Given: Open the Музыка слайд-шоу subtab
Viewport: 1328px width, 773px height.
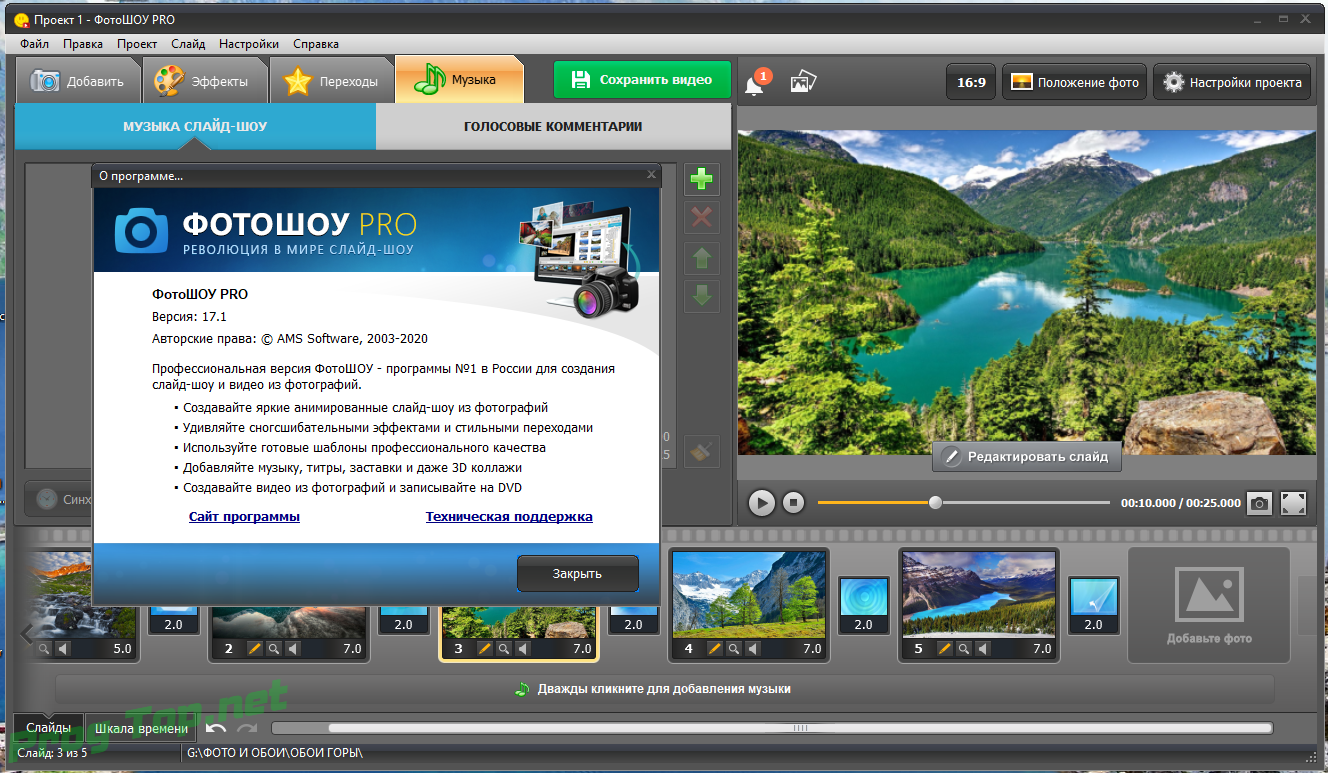Looking at the screenshot, I should (195, 127).
